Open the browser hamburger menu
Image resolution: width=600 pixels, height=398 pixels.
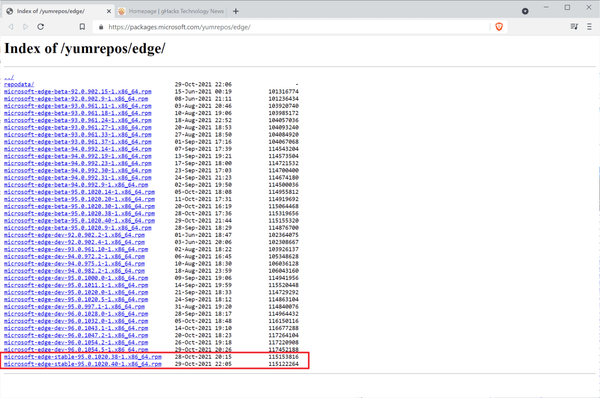pos(589,26)
